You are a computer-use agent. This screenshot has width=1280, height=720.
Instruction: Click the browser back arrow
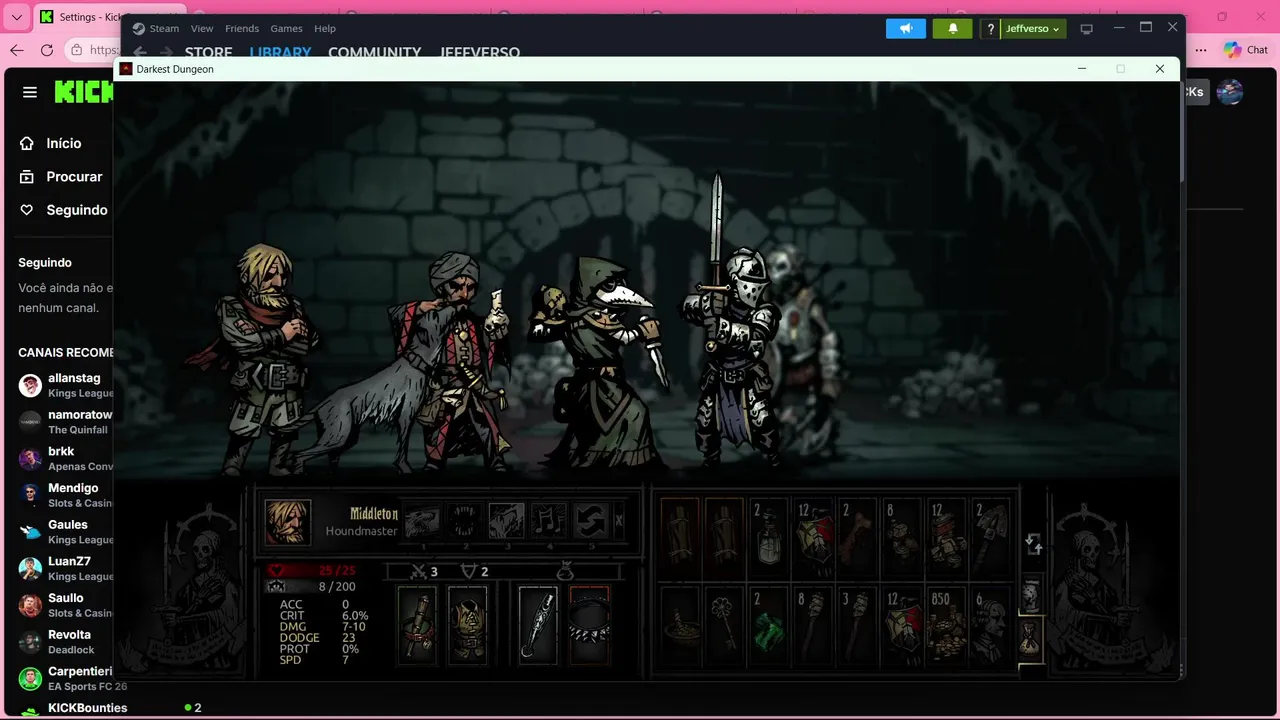16,50
